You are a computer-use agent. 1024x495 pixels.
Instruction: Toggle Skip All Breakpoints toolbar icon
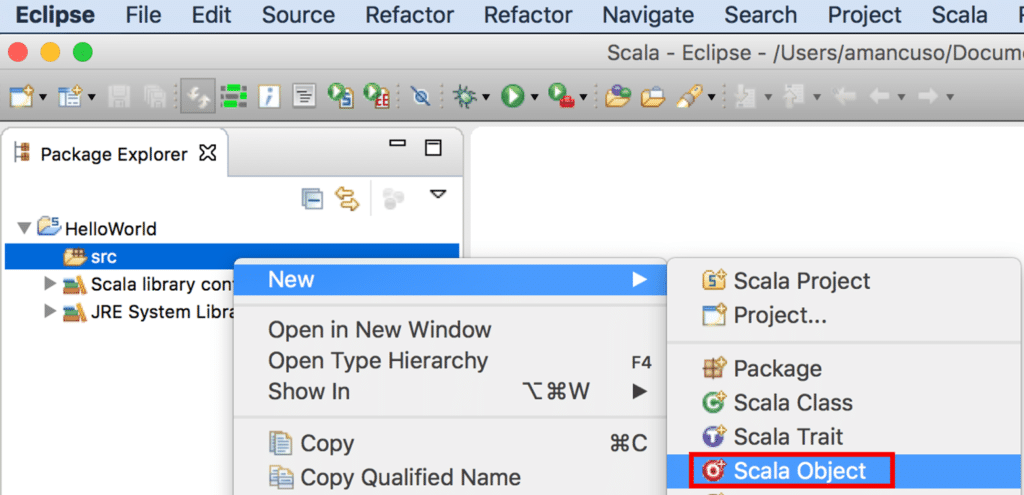[421, 97]
